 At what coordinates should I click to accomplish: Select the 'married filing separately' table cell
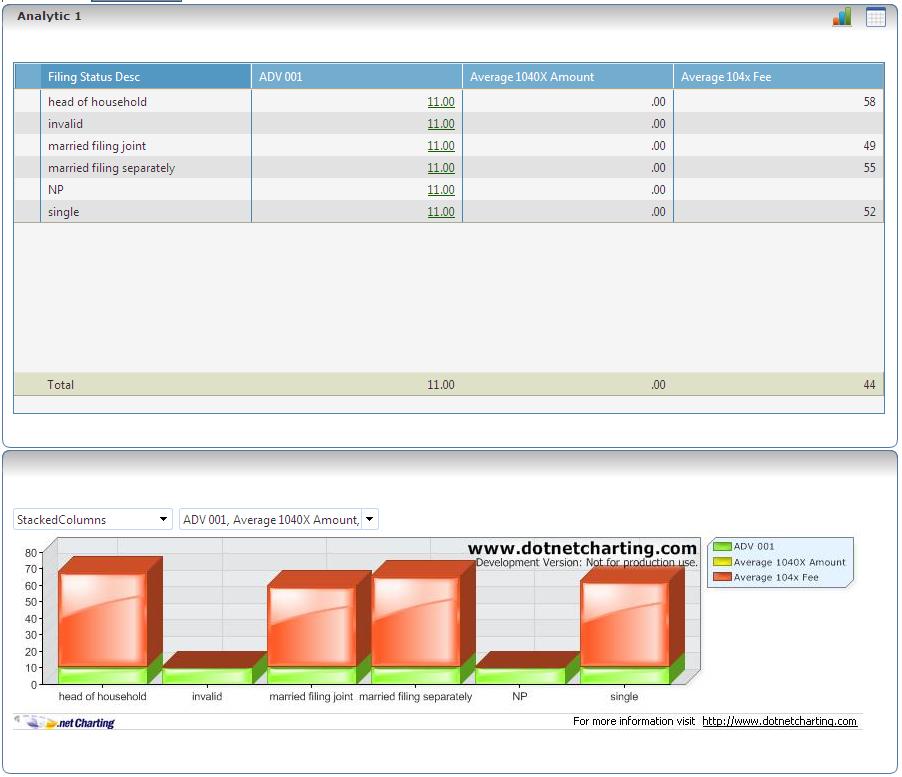pos(146,168)
